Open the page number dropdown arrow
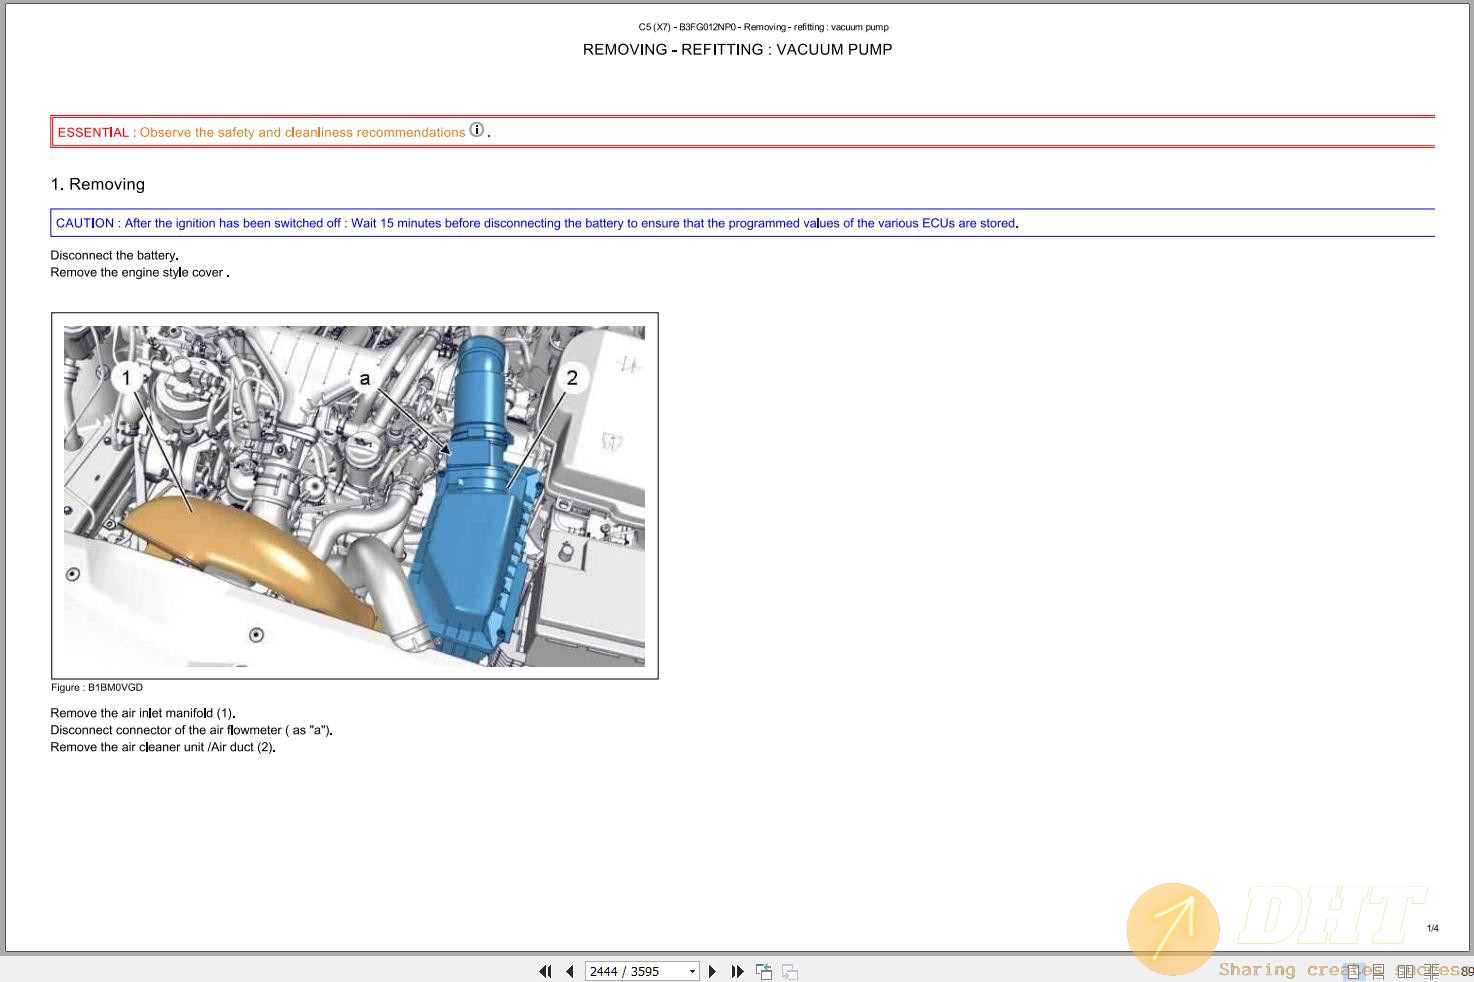This screenshot has height=982, width=1474. point(692,971)
